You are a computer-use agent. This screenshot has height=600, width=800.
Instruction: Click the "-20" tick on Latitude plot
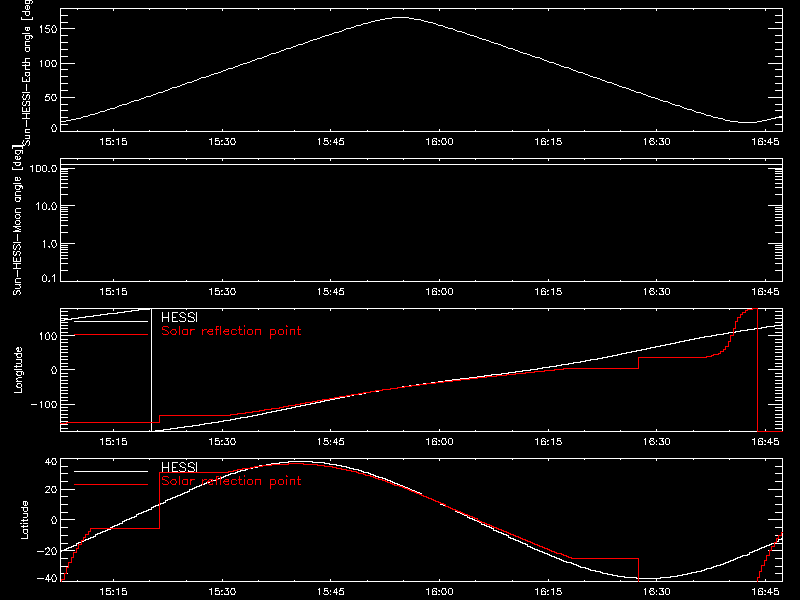tap(47, 551)
